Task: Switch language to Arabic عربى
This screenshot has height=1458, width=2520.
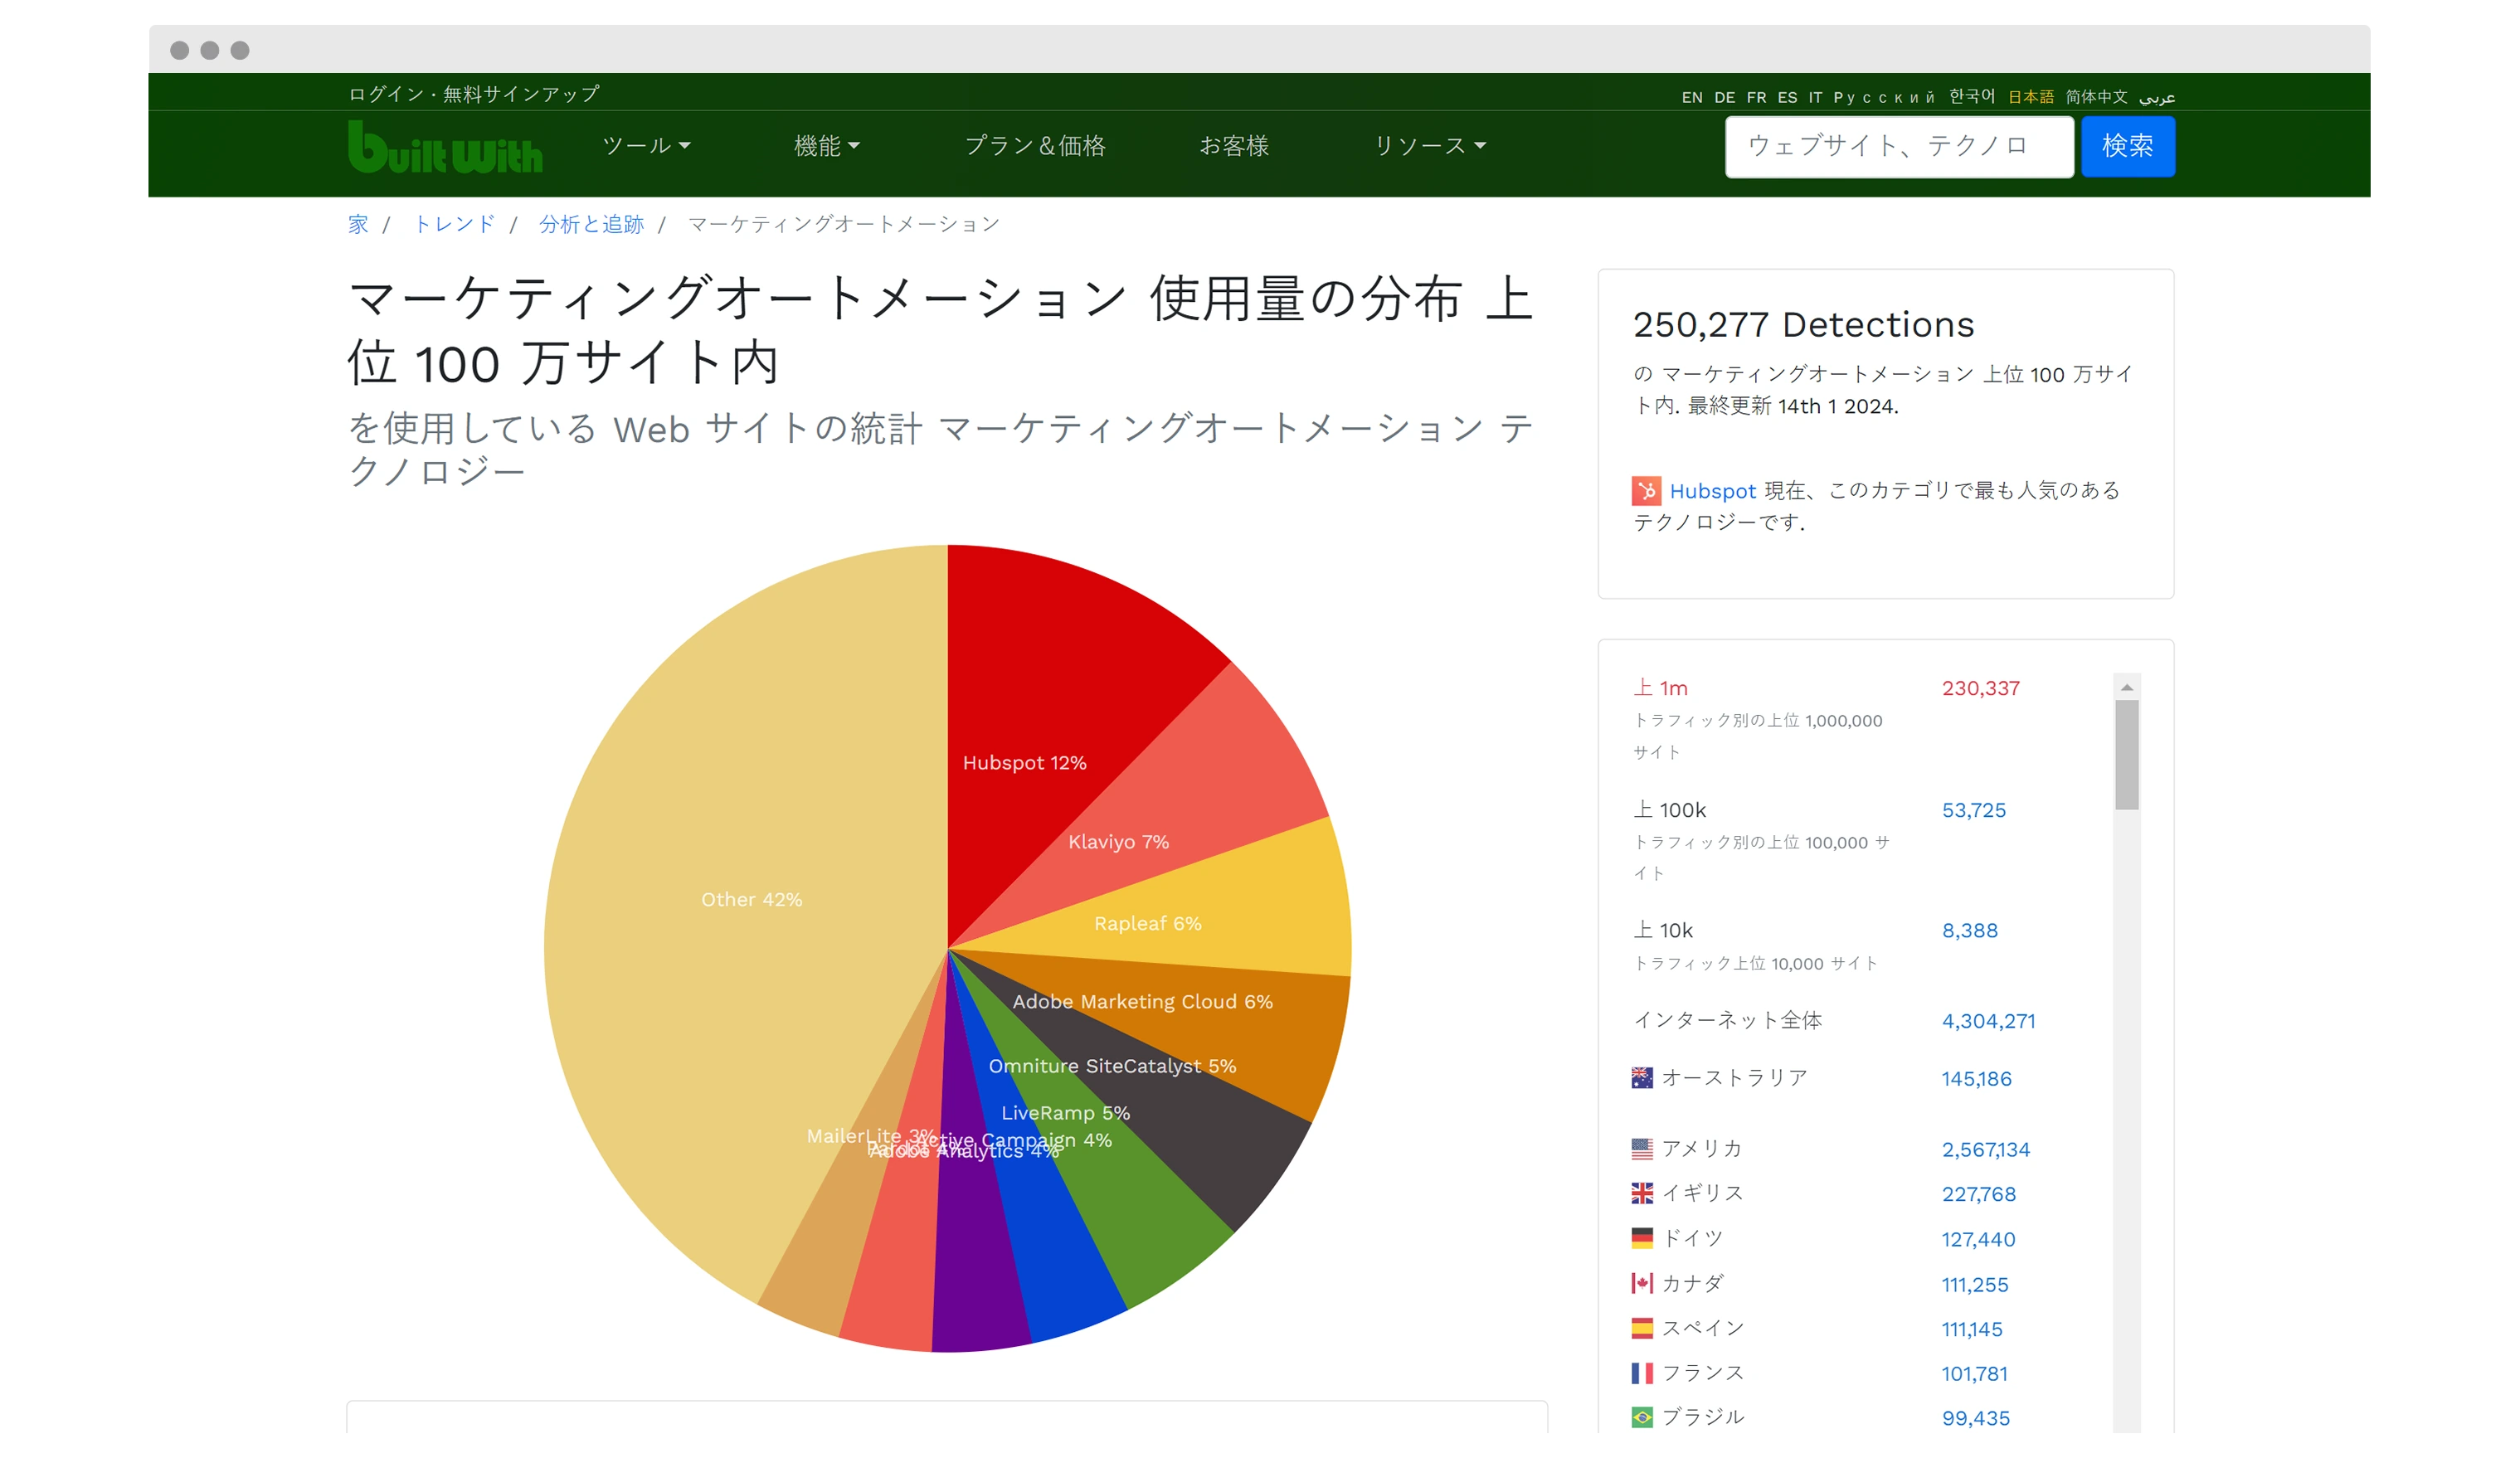Action: (2157, 97)
